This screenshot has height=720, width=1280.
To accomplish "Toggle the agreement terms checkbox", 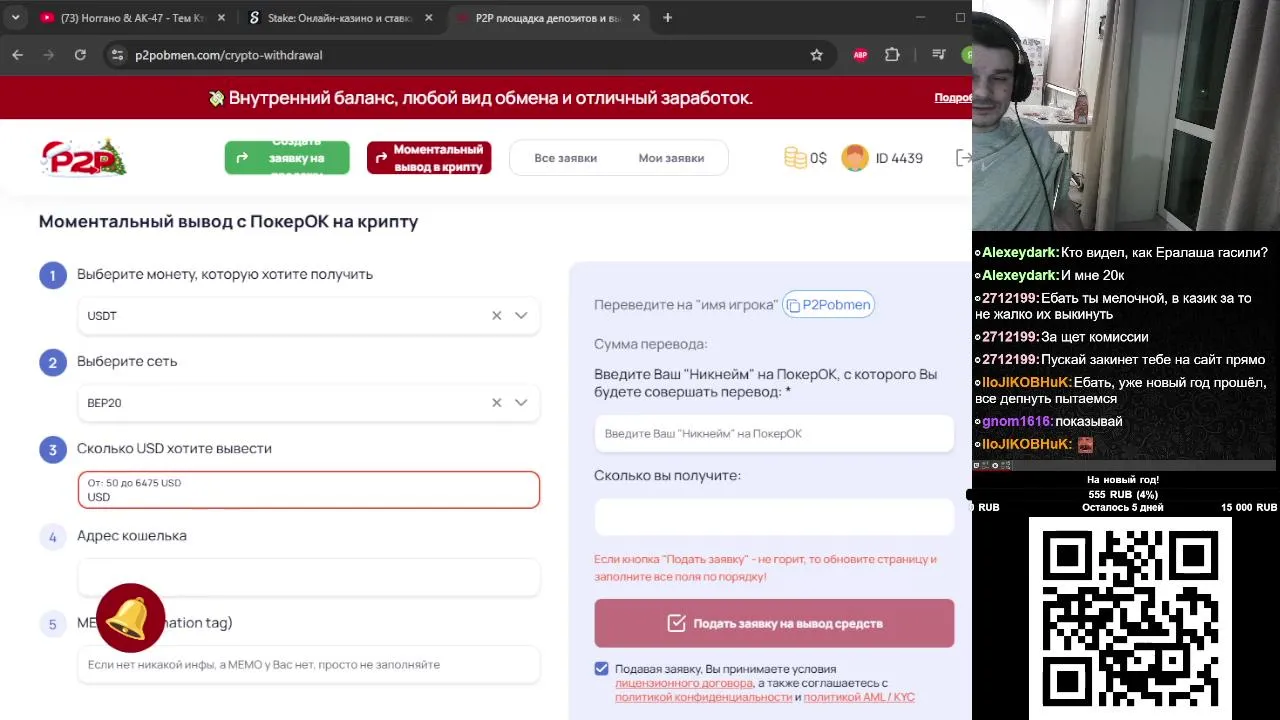I will point(601,668).
